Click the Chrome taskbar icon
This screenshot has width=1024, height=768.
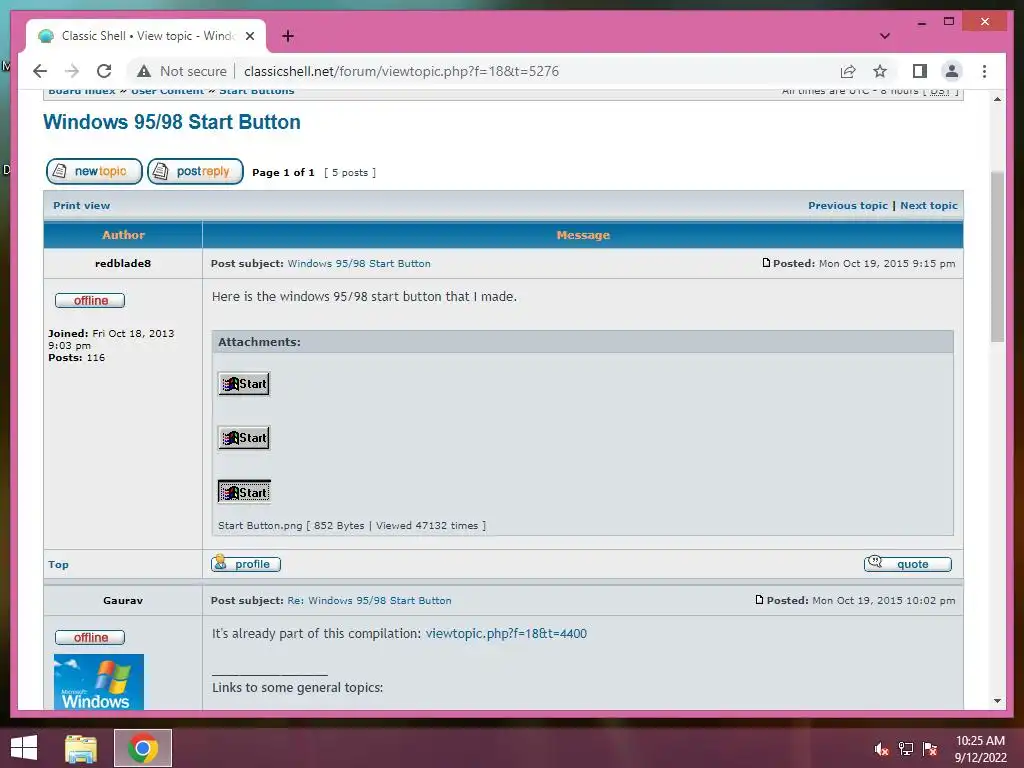pyautogui.click(x=143, y=748)
